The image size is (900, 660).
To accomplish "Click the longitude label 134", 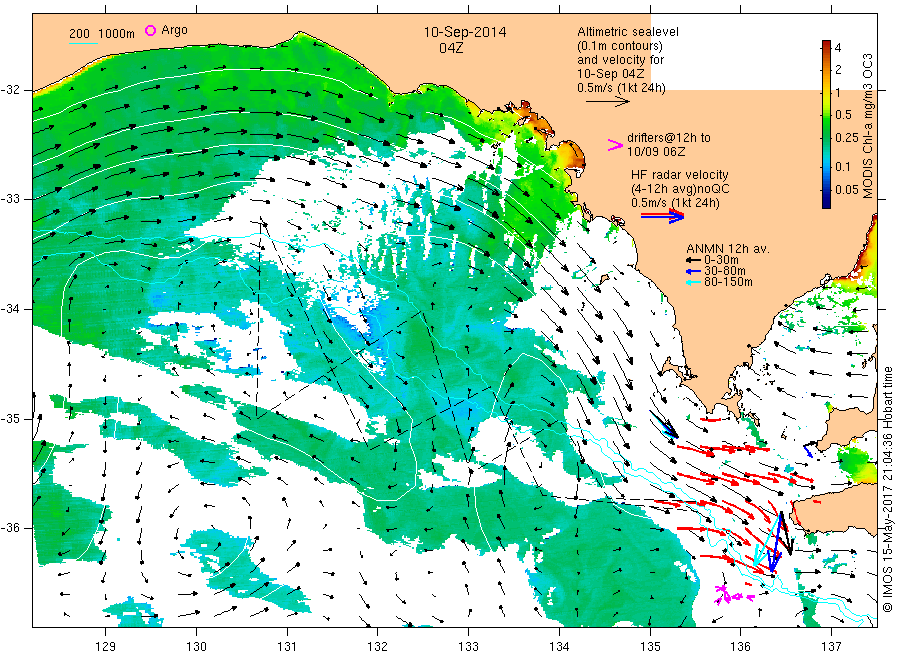I will click(559, 647).
